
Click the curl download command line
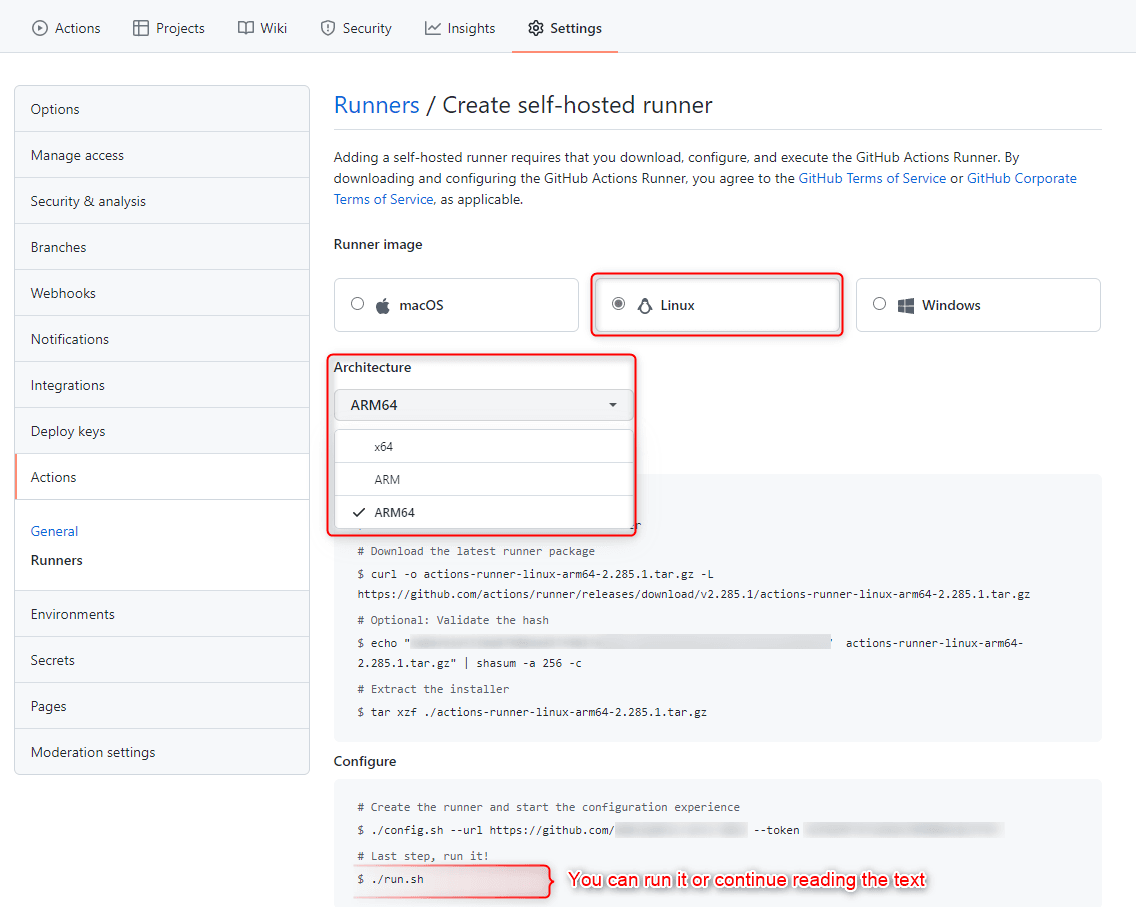click(535, 574)
